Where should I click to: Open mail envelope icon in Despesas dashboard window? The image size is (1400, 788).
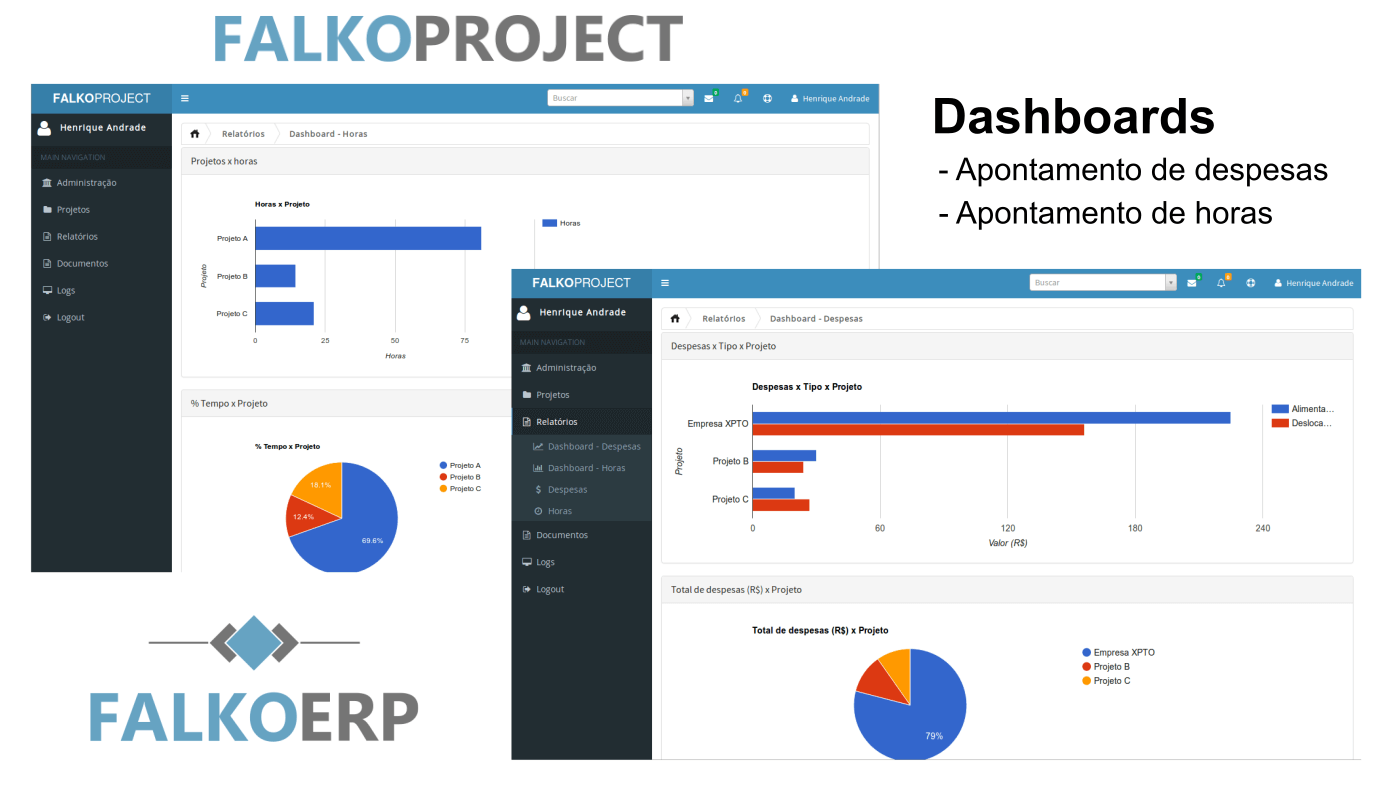pos(1192,283)
